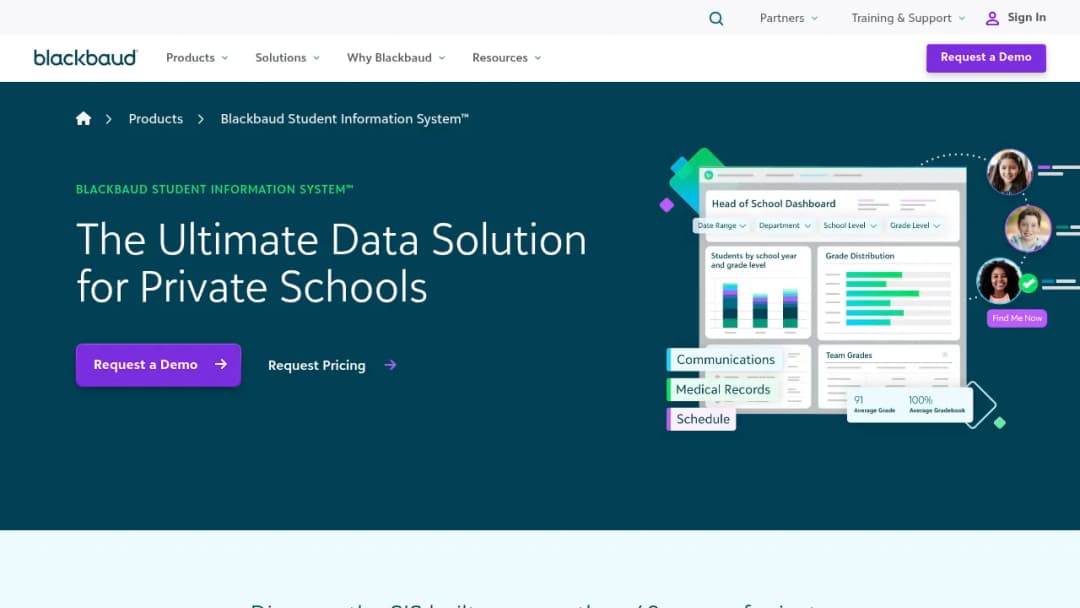This screenshot has height=608, width=1080.
Task: Open the Date Range filter in dashboard
Action: (x=721, y=226)
